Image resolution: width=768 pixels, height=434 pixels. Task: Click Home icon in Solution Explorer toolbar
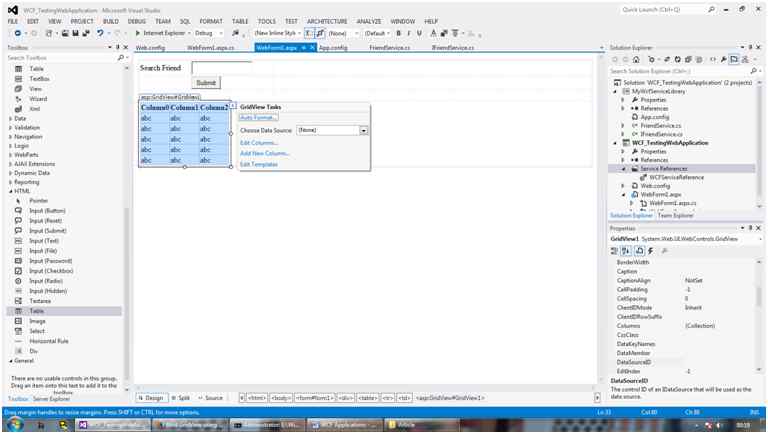[636, 59]
